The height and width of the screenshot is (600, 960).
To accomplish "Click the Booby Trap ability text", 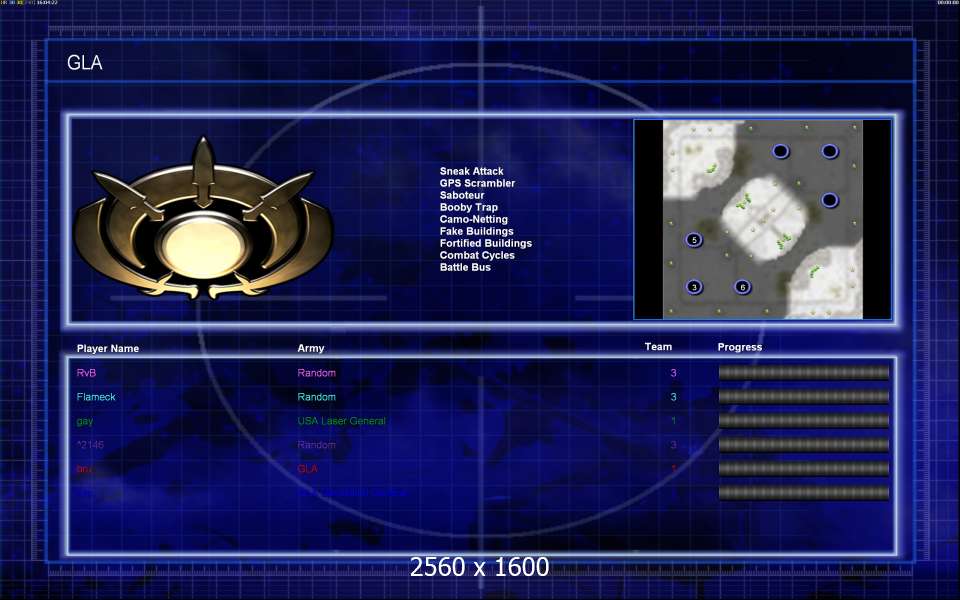I will (x=468, y=208).
